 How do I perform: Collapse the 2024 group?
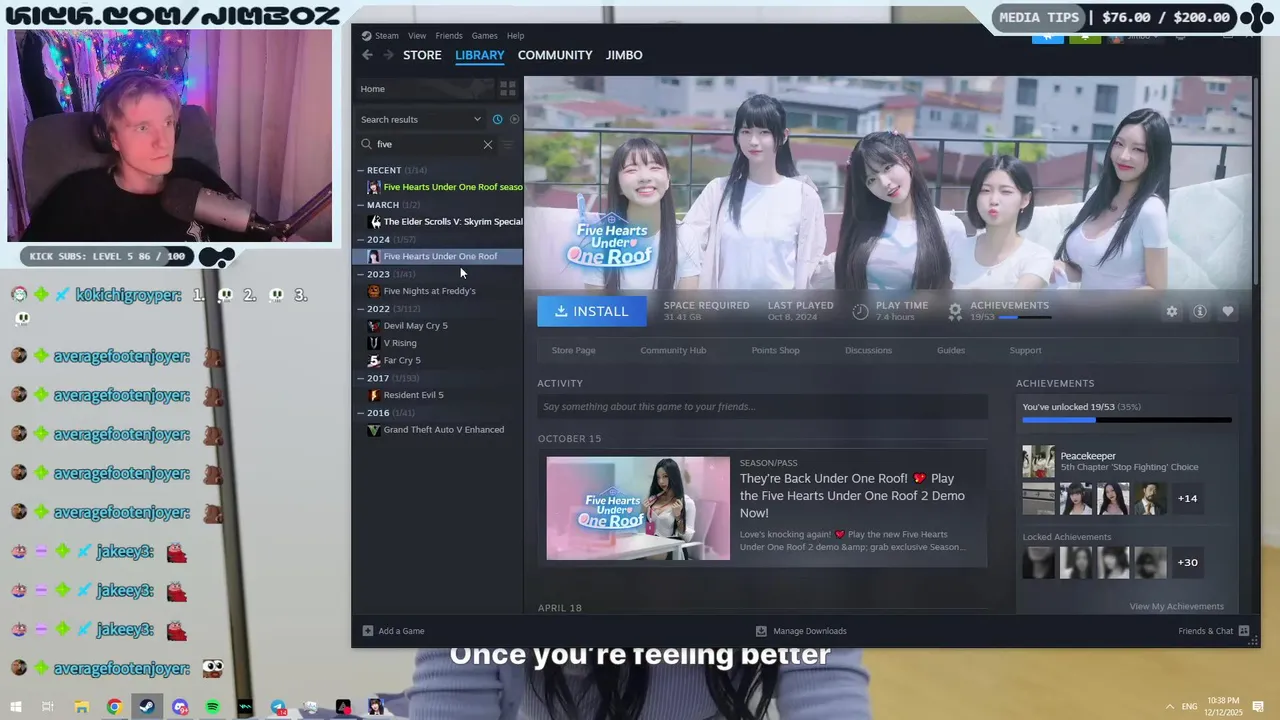(360, 240)
